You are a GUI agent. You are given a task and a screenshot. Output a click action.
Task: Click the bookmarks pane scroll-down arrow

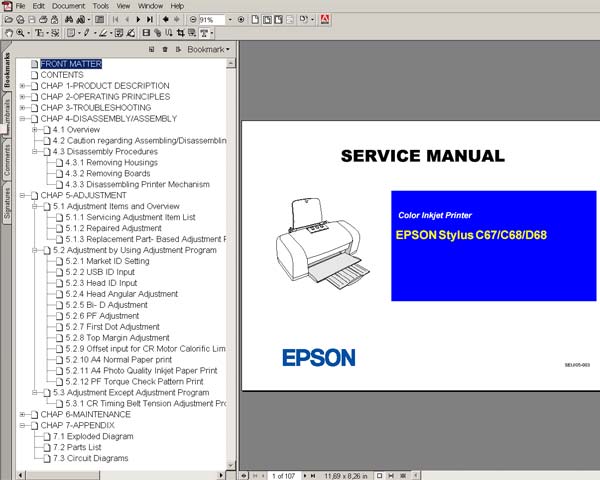pyautogui.click(x=231, y=465)
